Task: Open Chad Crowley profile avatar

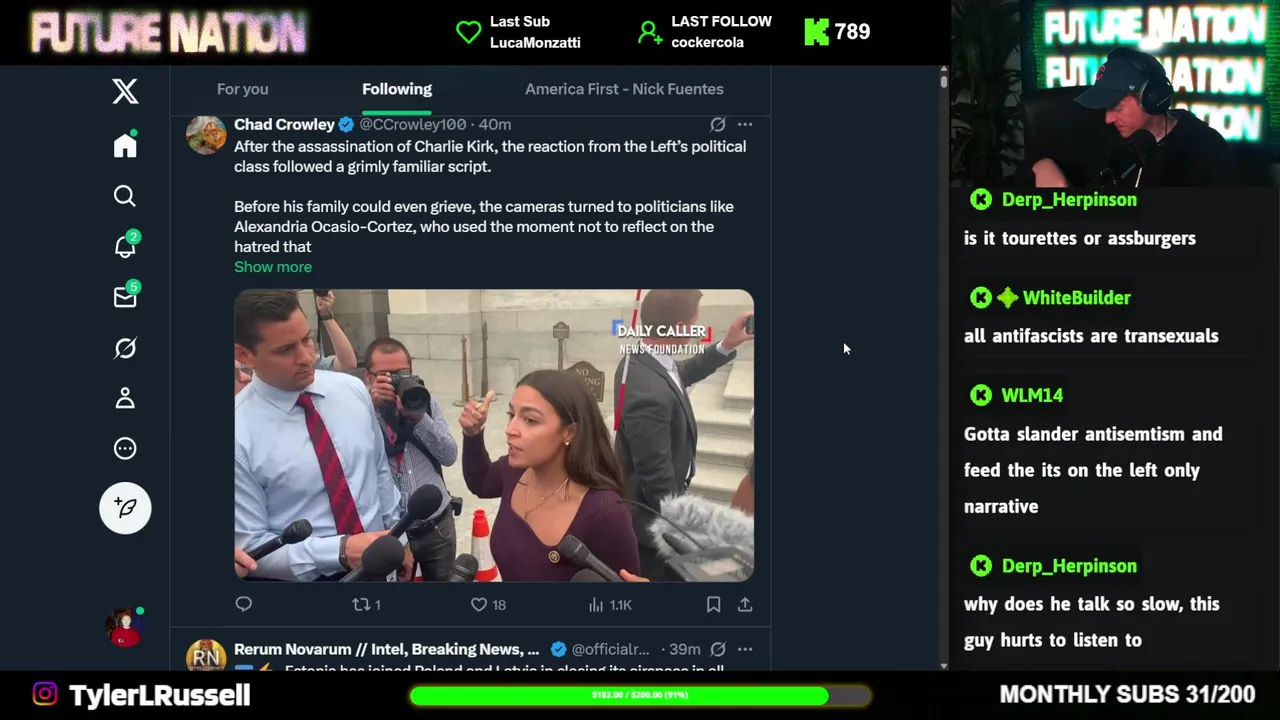Action: [x=206, y=135]
